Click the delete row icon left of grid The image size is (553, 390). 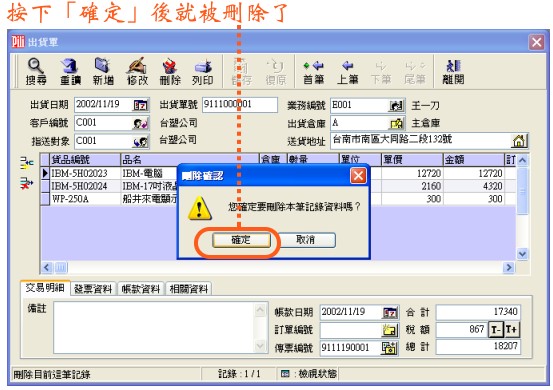pos(26,183)
